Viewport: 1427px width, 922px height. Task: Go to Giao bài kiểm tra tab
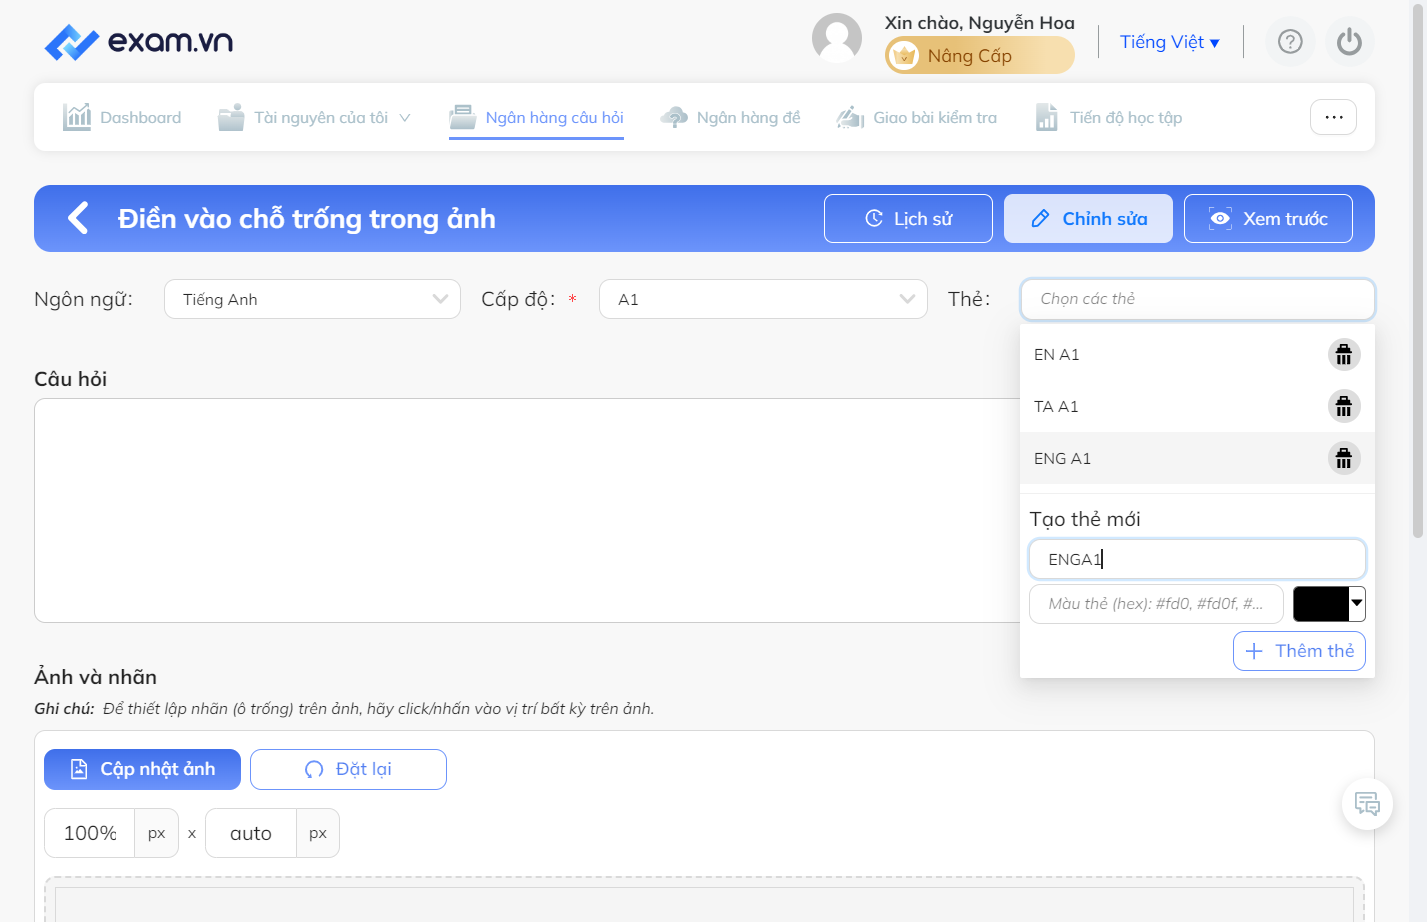[916, 117]
